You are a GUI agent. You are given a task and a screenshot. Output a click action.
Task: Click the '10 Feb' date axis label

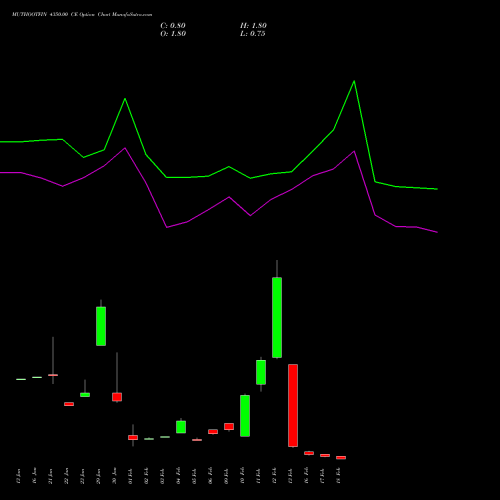point(242,476)
